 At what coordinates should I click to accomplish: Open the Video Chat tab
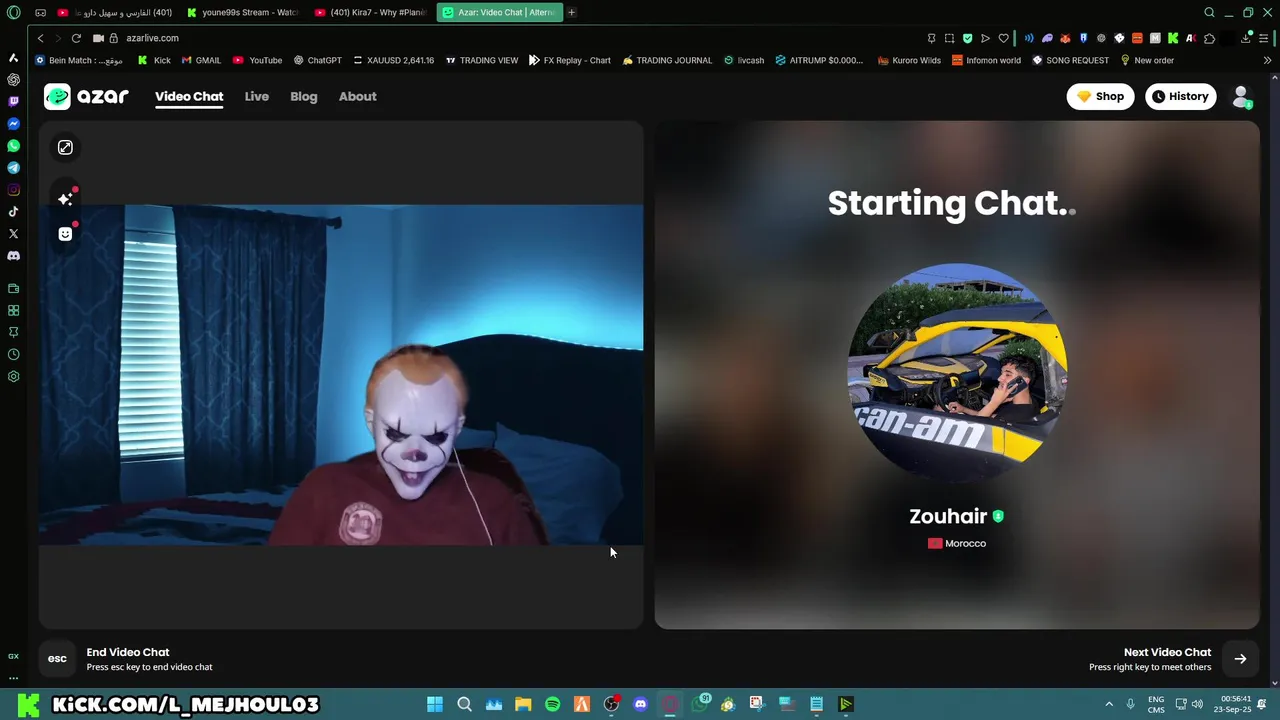coord(189,97)
